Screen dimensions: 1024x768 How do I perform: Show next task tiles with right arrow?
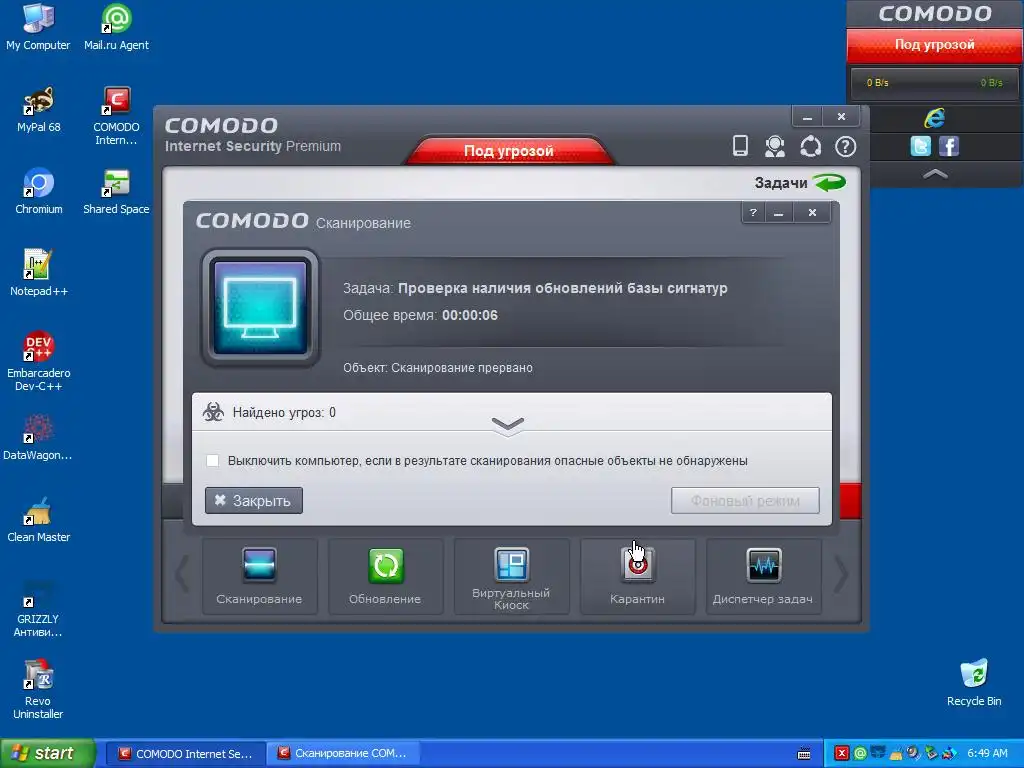pos(841,575)
